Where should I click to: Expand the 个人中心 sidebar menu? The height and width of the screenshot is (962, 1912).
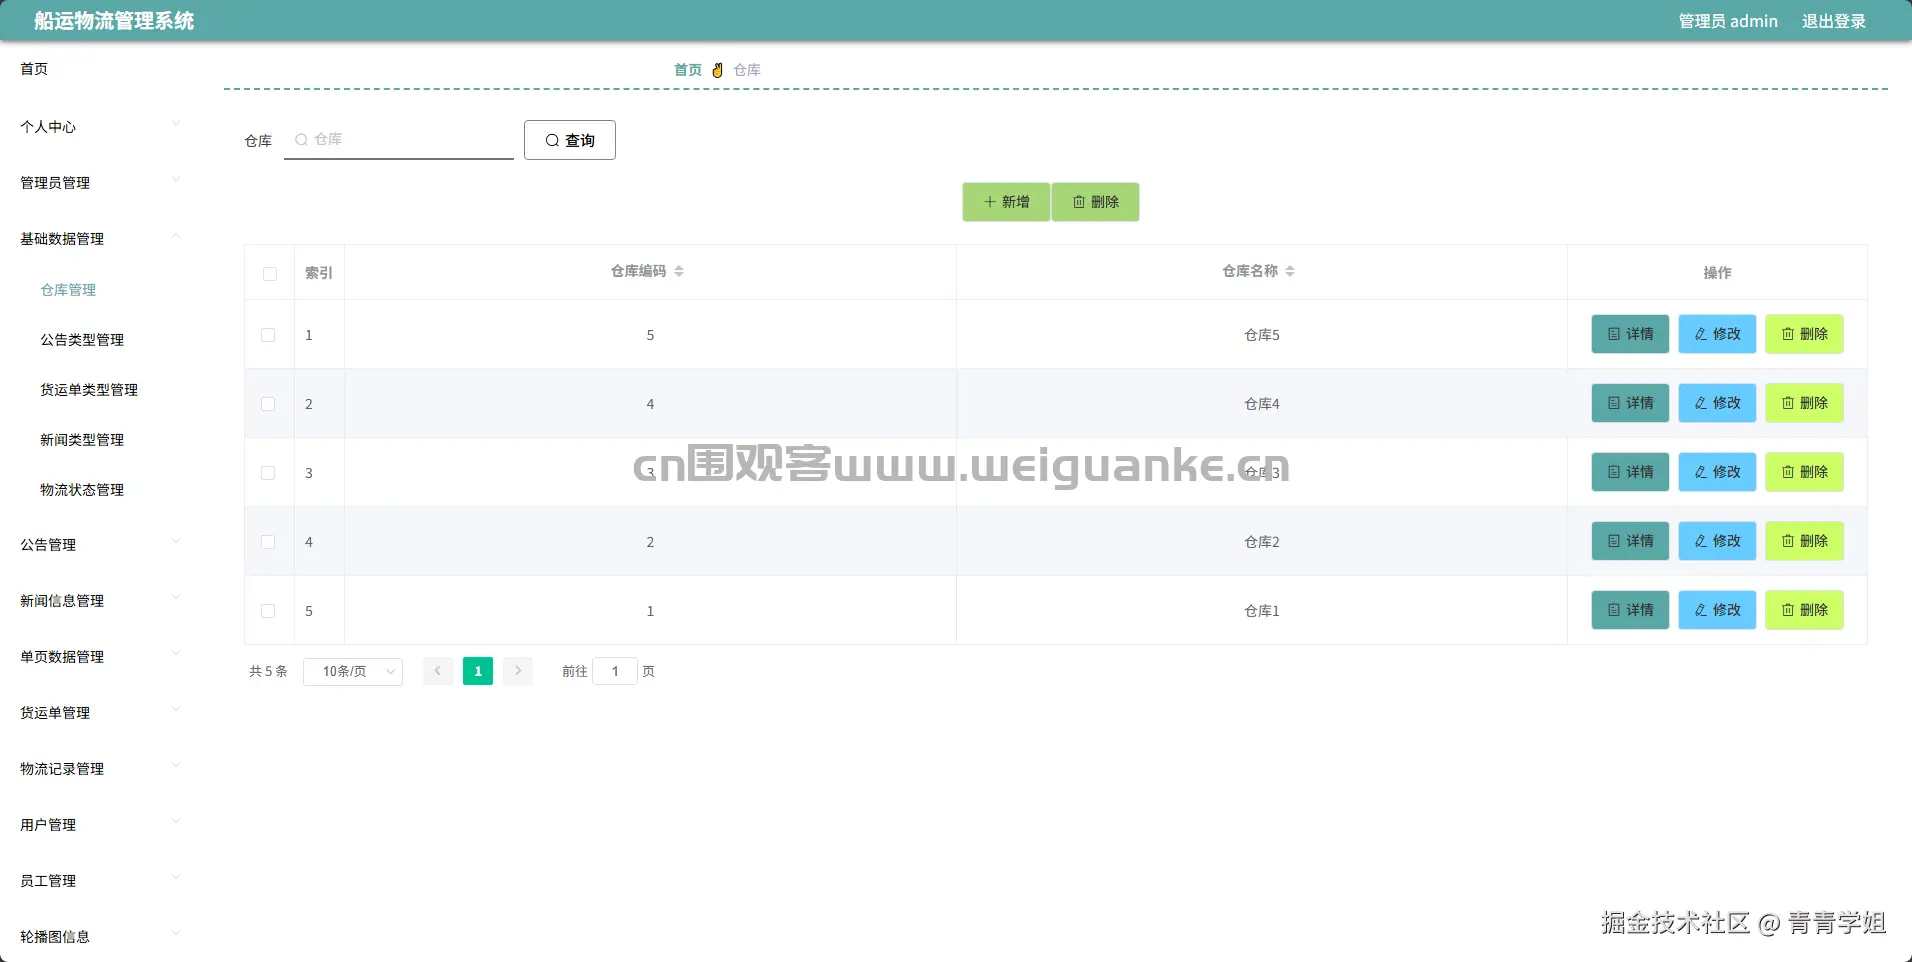coord(100,127)
